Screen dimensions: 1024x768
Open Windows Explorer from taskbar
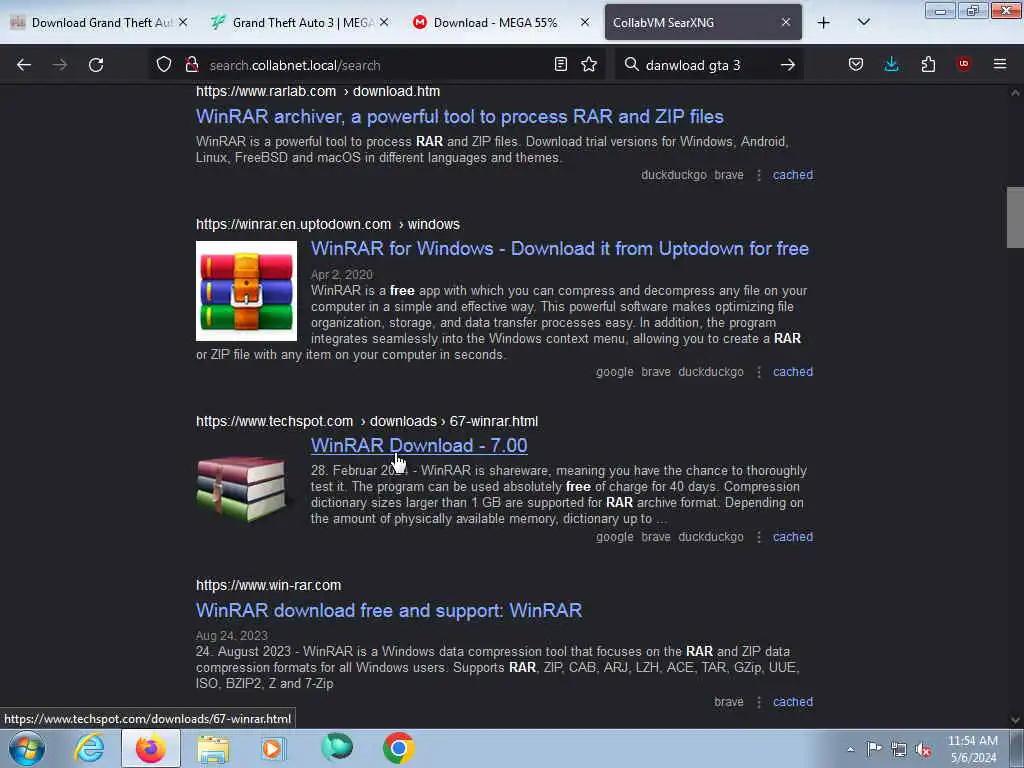coord(213,749)
